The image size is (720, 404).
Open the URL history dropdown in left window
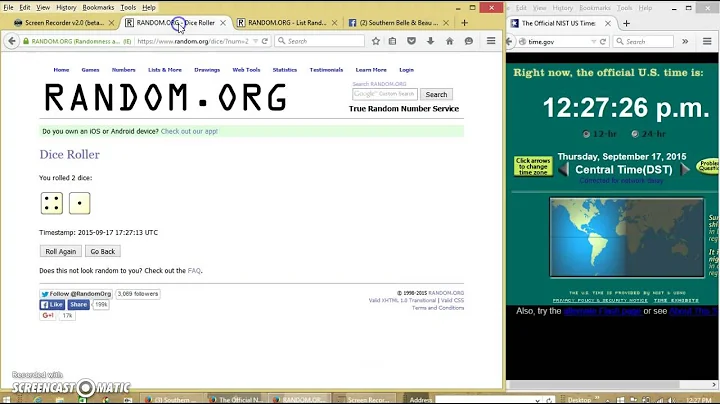[255, 41]
